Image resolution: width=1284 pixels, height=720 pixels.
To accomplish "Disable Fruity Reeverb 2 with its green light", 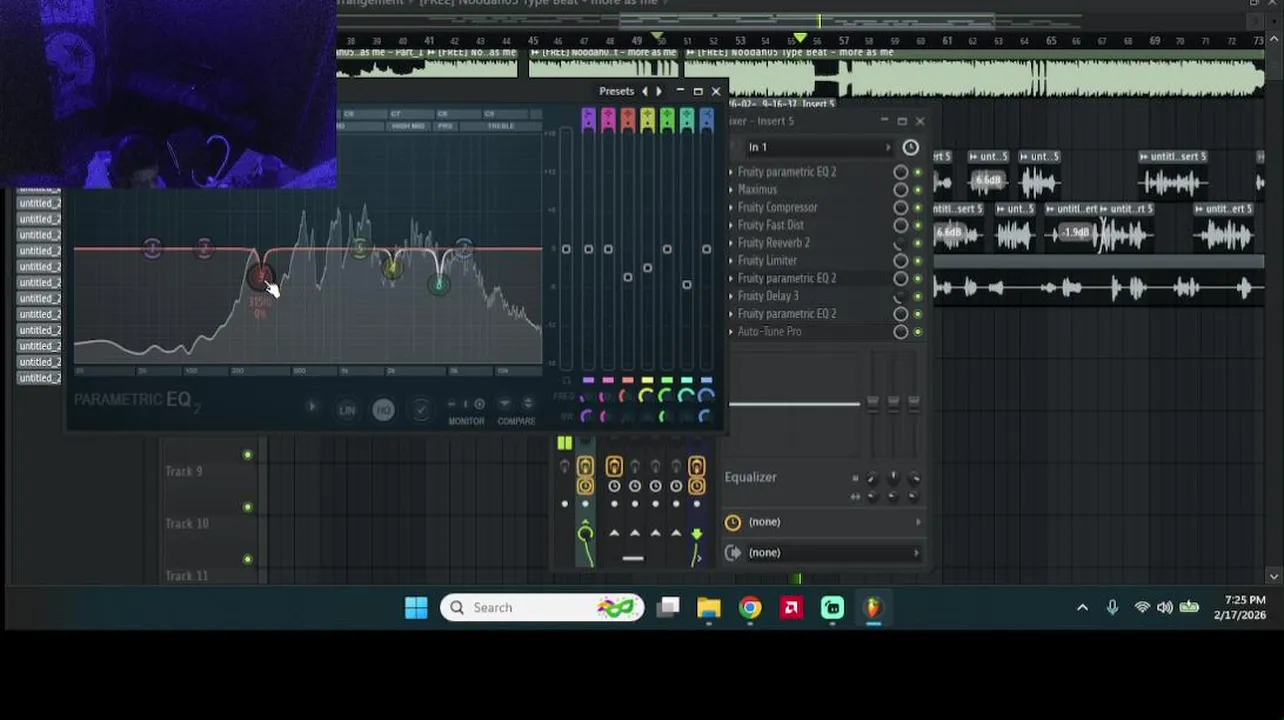I will click(918, 243).
